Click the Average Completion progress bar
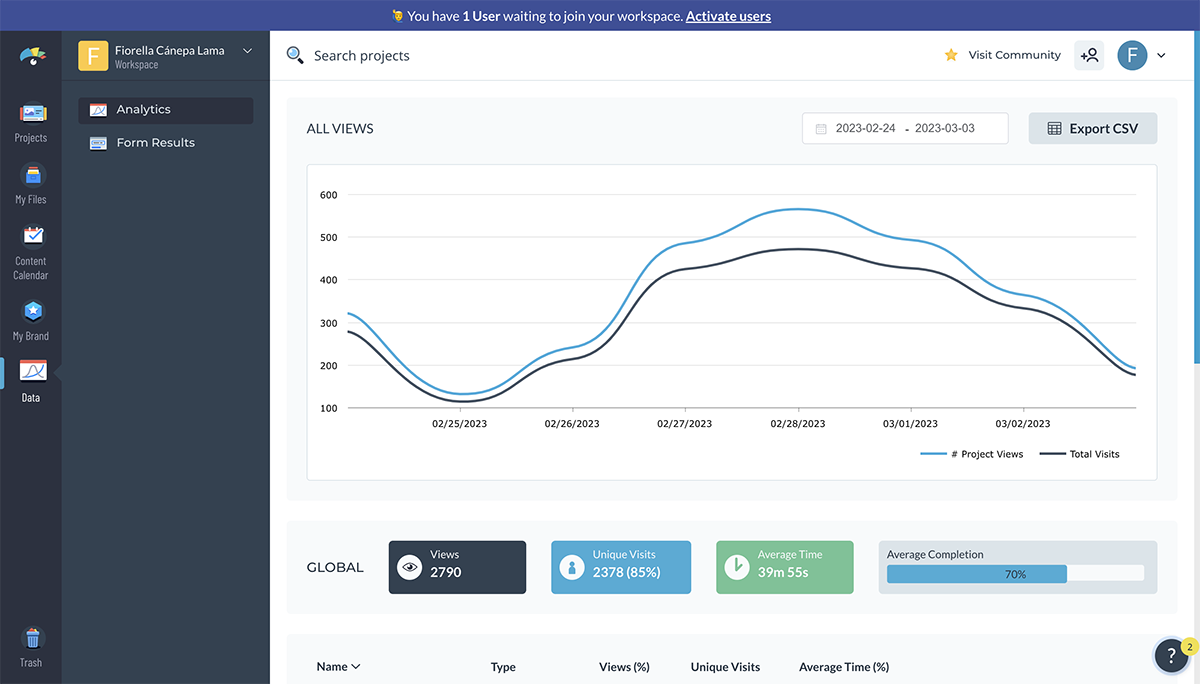 tap(1015, 574)
